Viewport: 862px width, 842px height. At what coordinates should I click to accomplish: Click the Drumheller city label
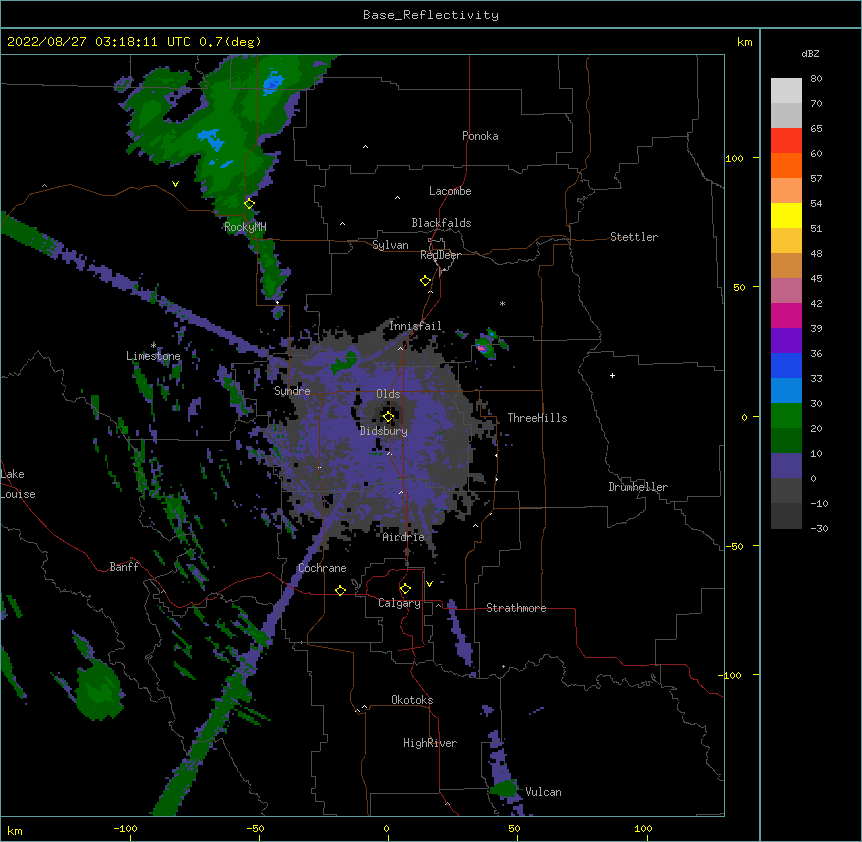pos(638,487)
